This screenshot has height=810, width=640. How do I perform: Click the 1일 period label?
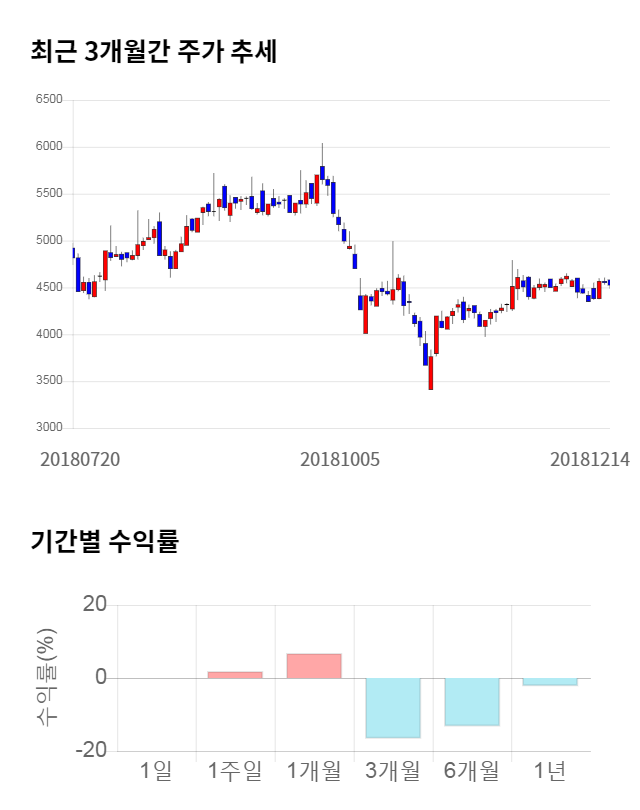pyautogui.click(x=156, y=770)
